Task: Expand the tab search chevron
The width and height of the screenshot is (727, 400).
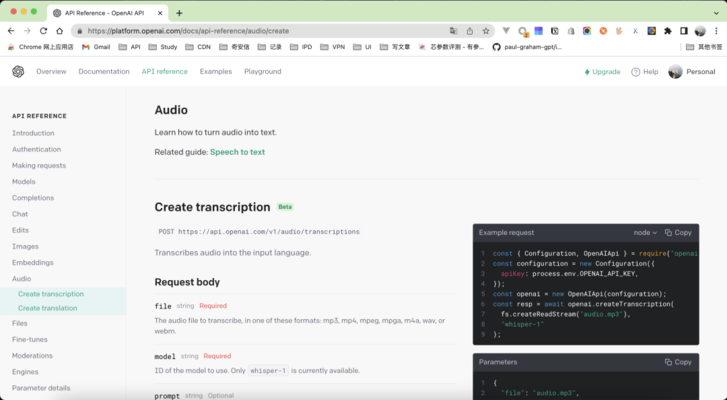Action: [716, 13]
